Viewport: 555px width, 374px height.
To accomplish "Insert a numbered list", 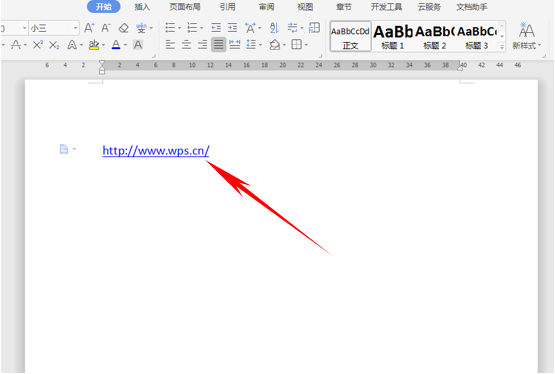I will click(x=192, y=28).
